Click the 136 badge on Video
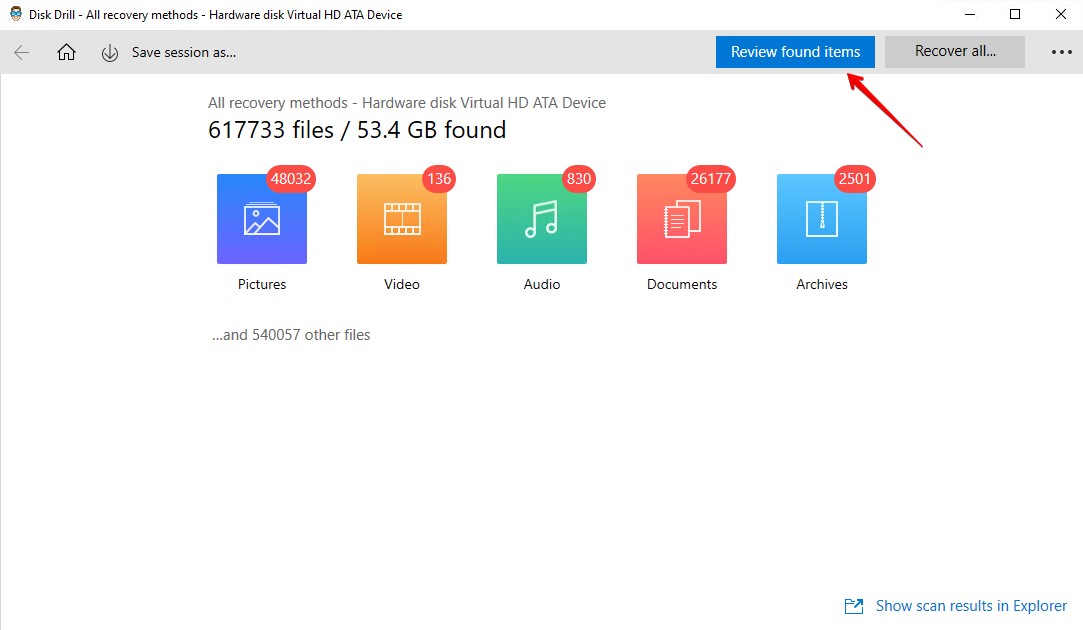Screen dimensions: 1083x630 439,179
